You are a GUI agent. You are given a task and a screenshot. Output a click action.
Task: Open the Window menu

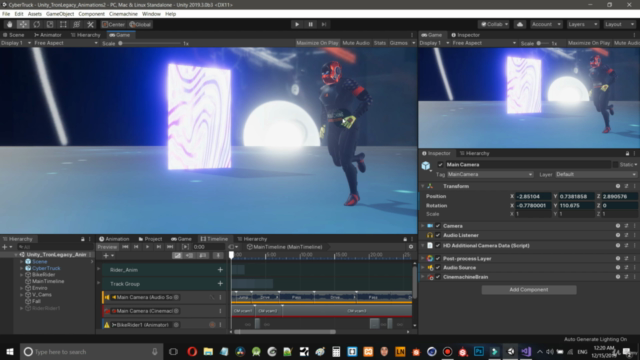151,14
